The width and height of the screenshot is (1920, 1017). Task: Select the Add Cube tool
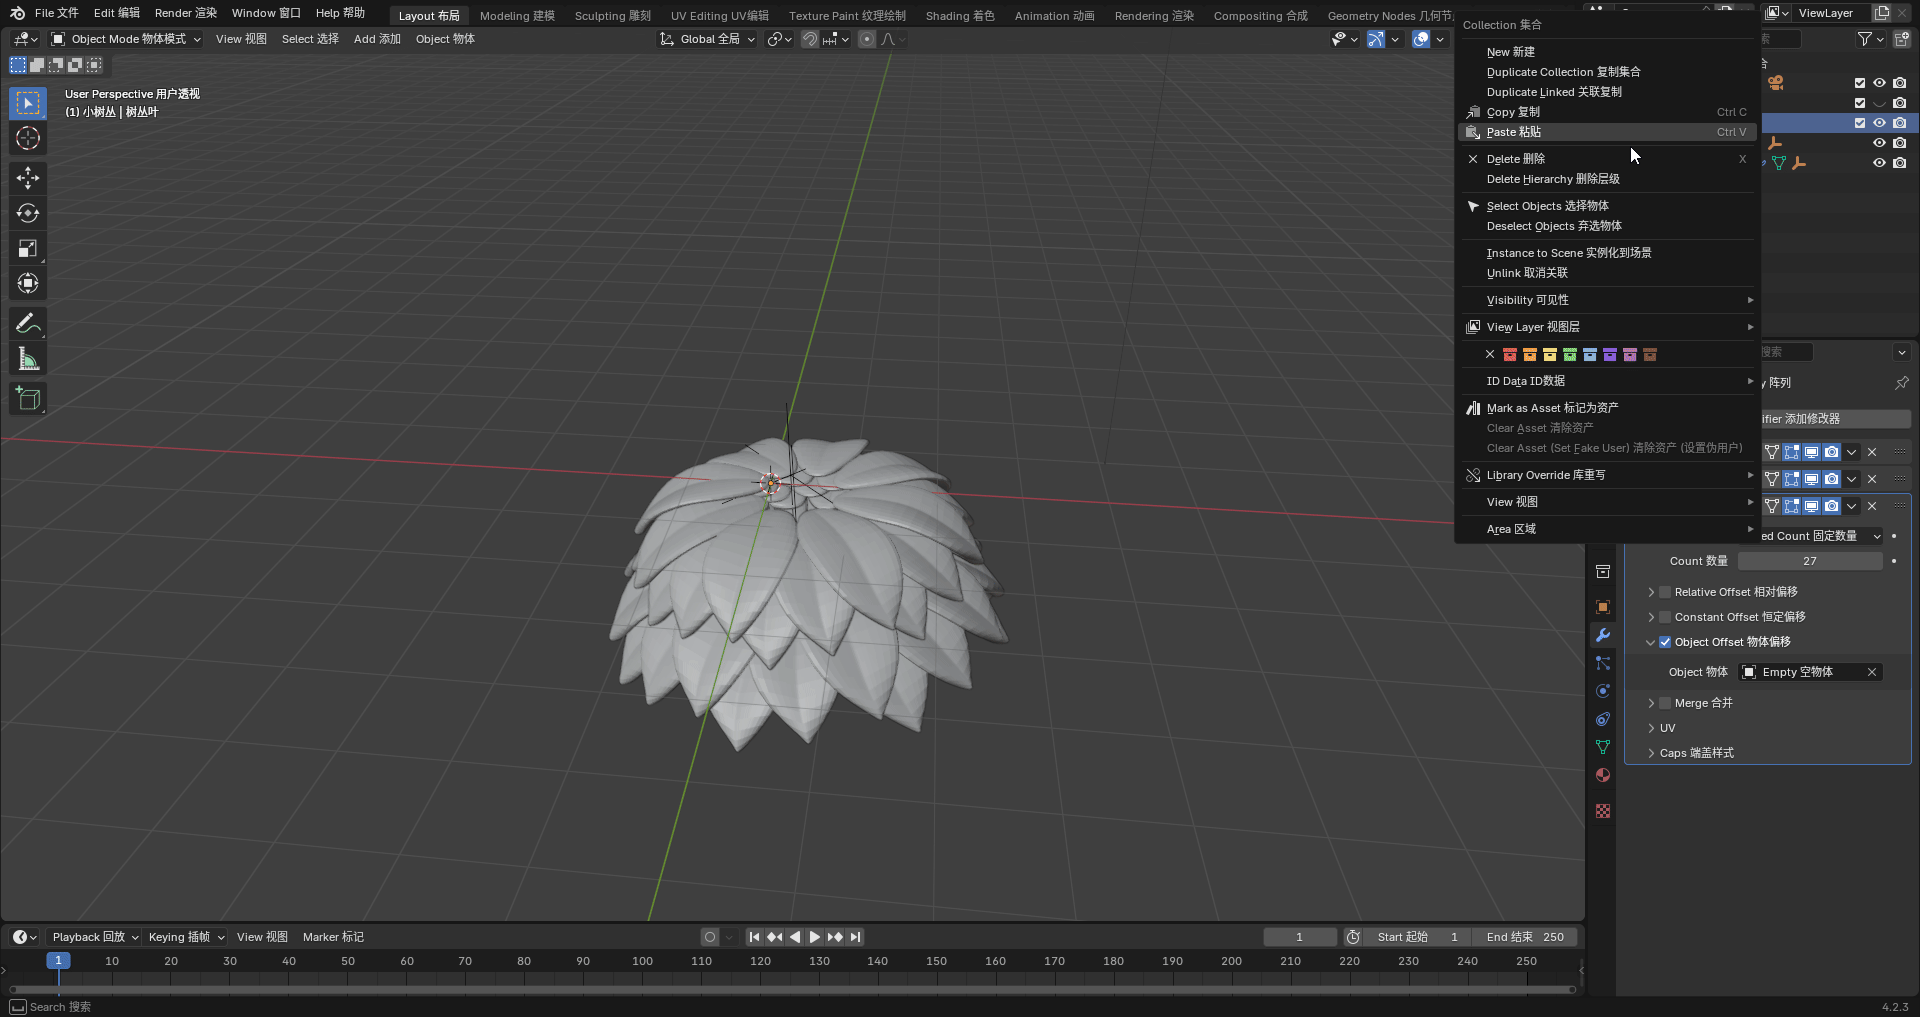click(x=28, y=399)
